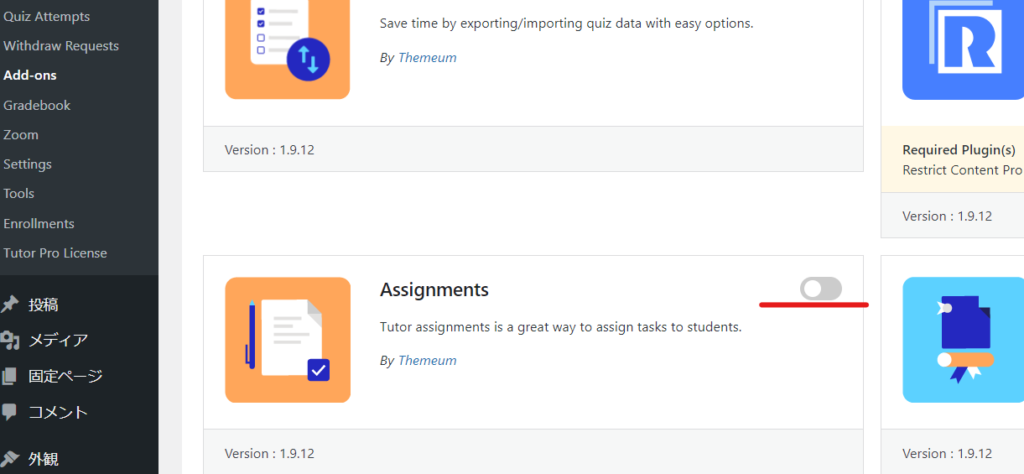Image resolution: width=1024 pixels, height=474 pixels.
Task: Open Quiz Attempts in the sidebar
Action: click(x=46, y=17)
